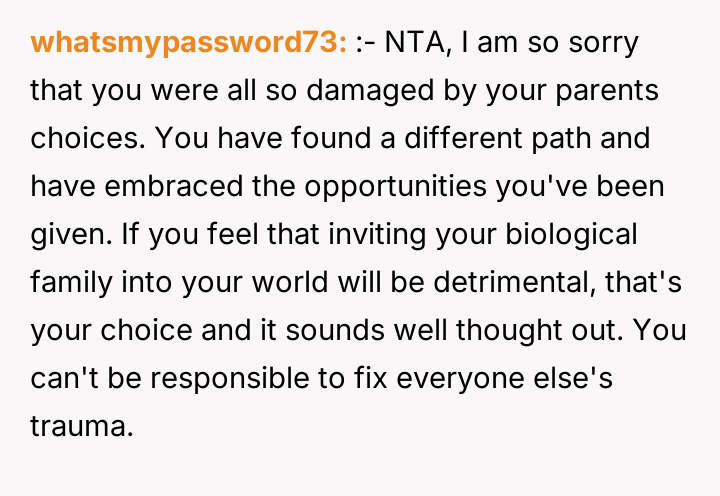Click the word "given." in the comment

(66, 232)
